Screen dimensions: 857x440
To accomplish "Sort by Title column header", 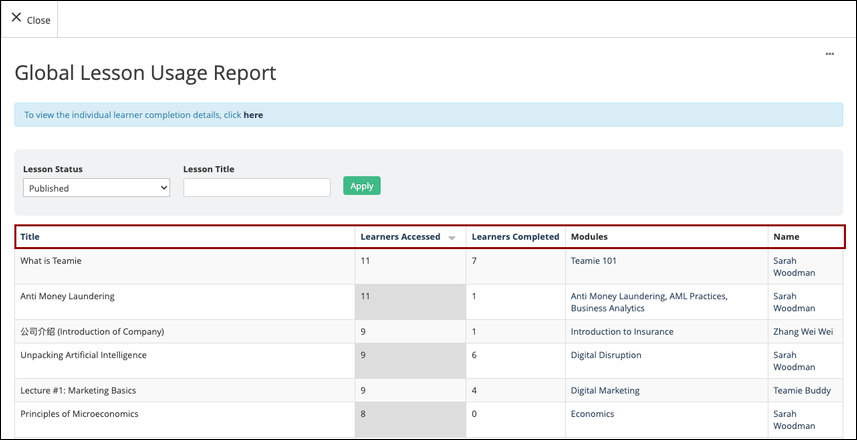I will (30, 237).
